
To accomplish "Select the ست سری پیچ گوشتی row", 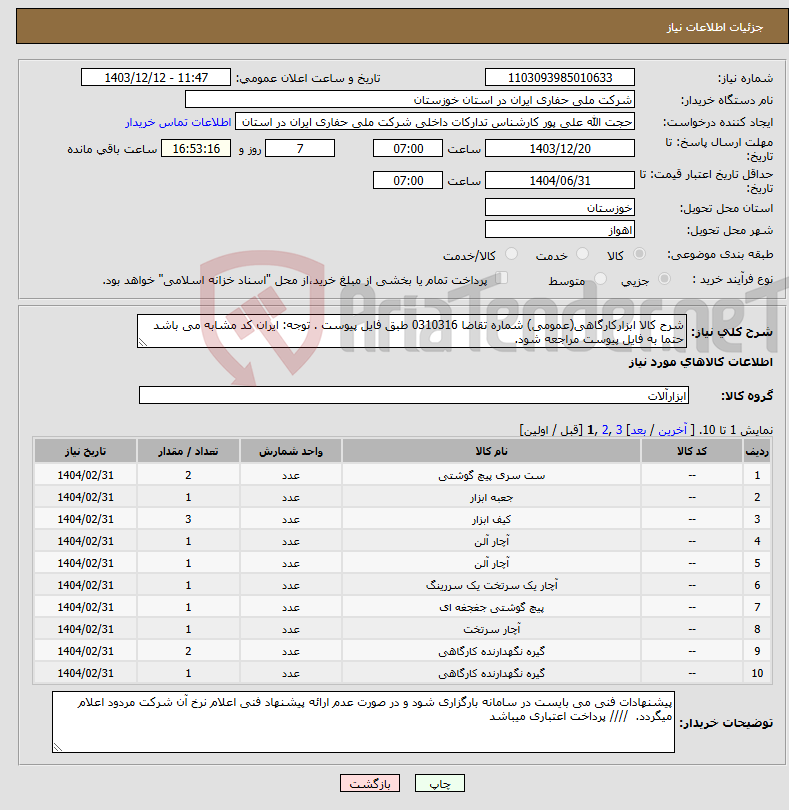I will click(402, 475).
